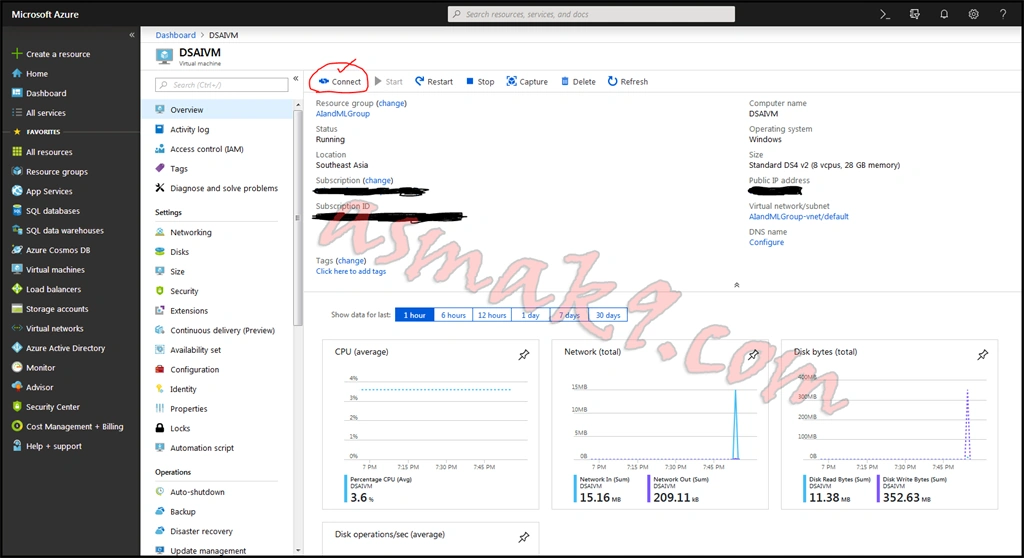Viewport: 1024px width, 558px height.
Task: Pin the CPU (average) chart
Action: [x=524, y=355]
